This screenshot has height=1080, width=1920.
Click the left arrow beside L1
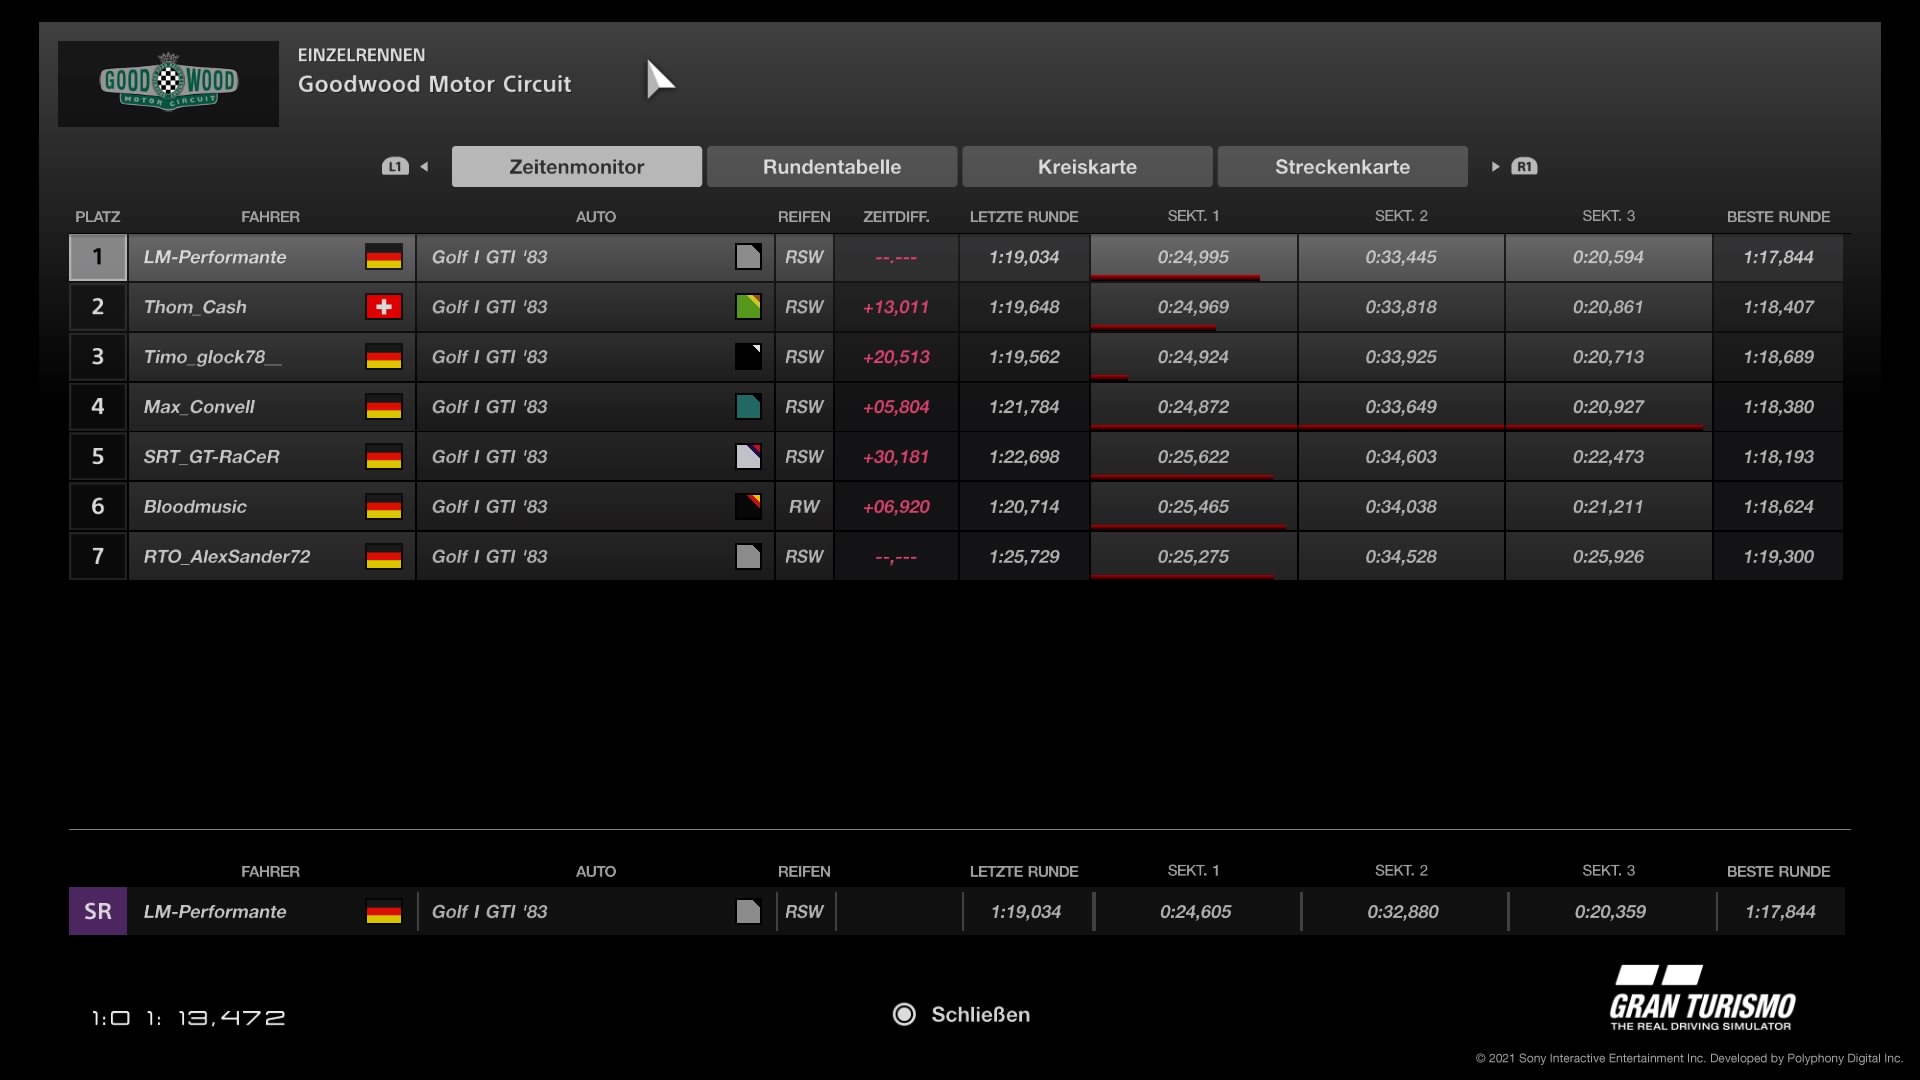(x=424, y=167)
